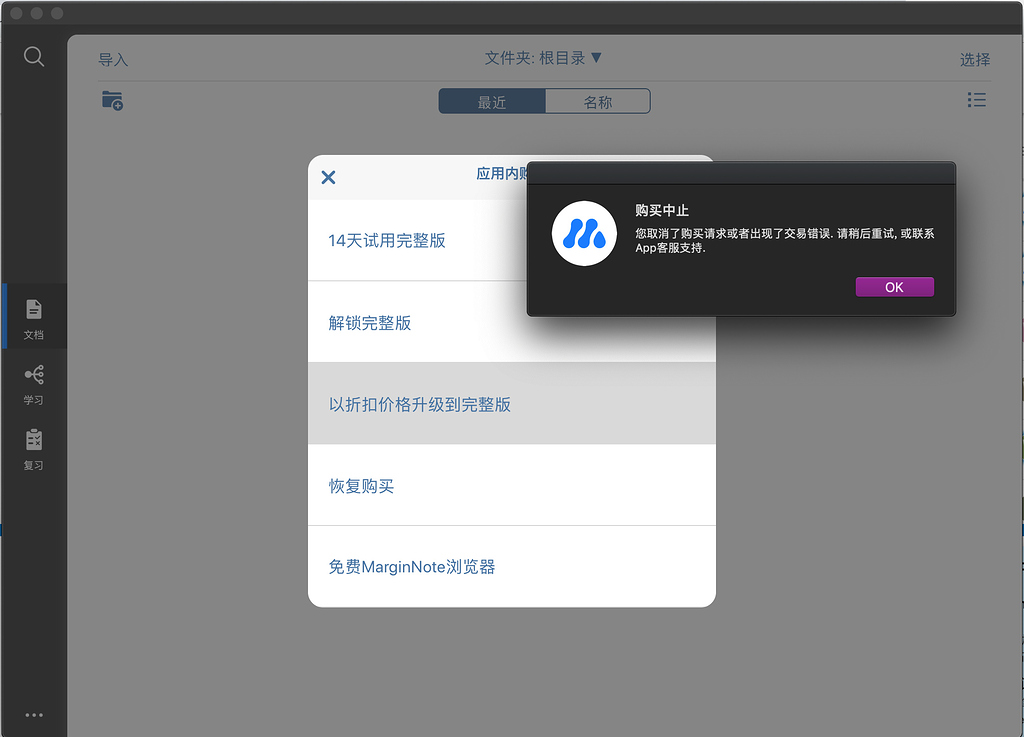Click 选择 to enter selection mode

coord(975,60)
